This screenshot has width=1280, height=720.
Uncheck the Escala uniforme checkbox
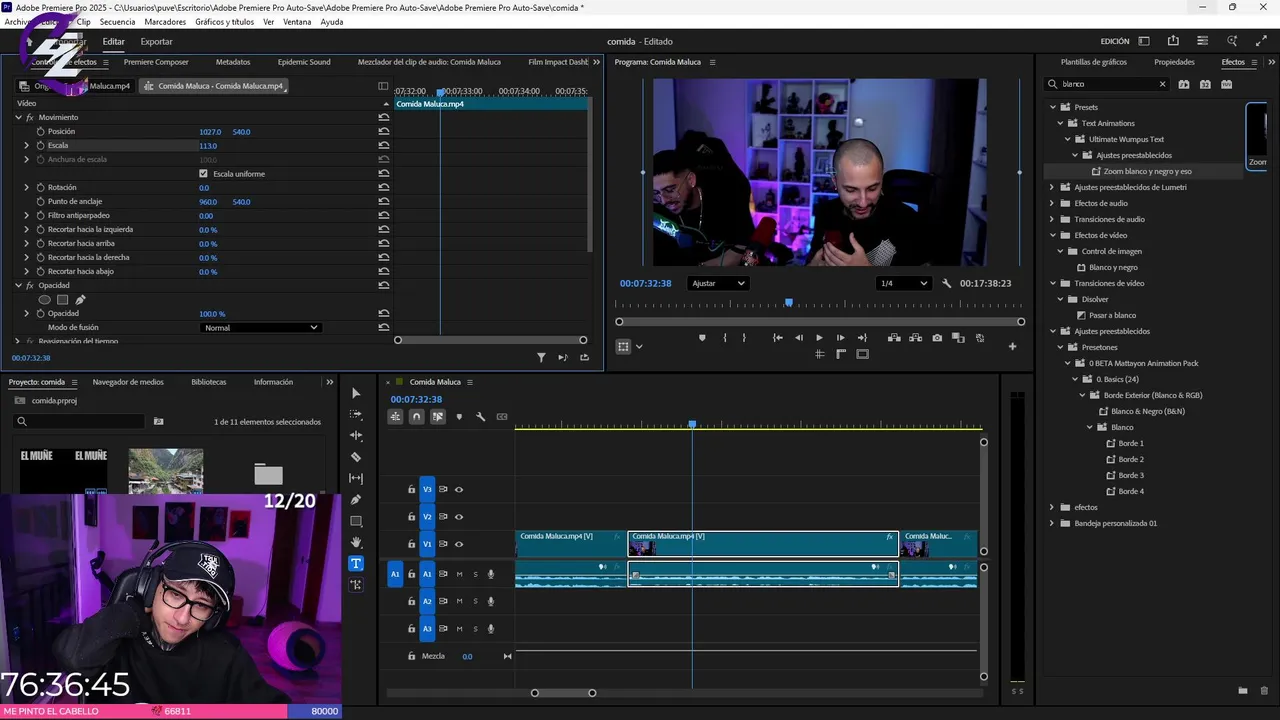pos(204,174)
